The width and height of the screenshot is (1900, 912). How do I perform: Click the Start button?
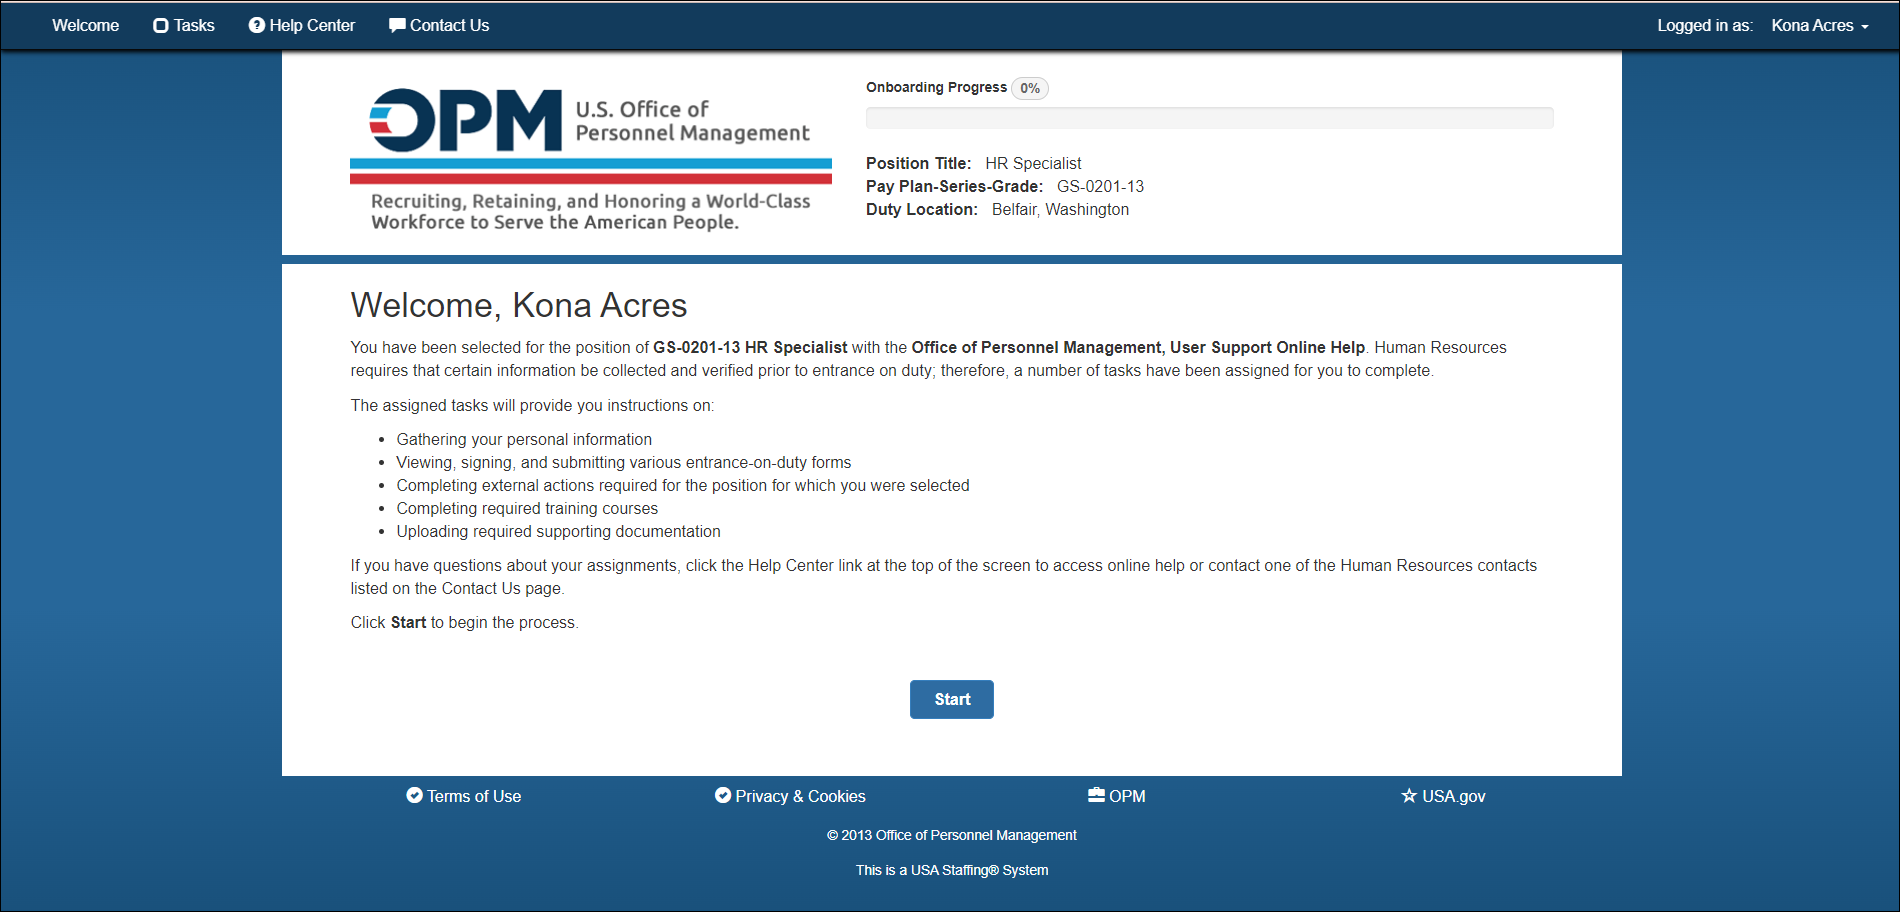[x=952, y=699]
